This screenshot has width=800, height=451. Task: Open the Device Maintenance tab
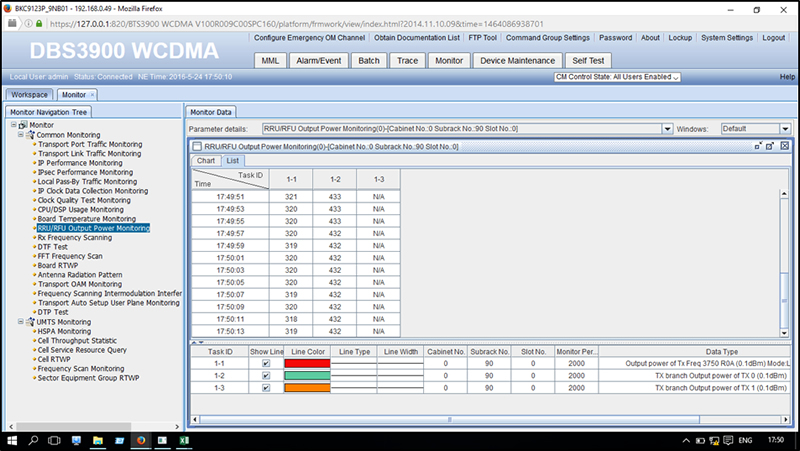pos(517,61)
